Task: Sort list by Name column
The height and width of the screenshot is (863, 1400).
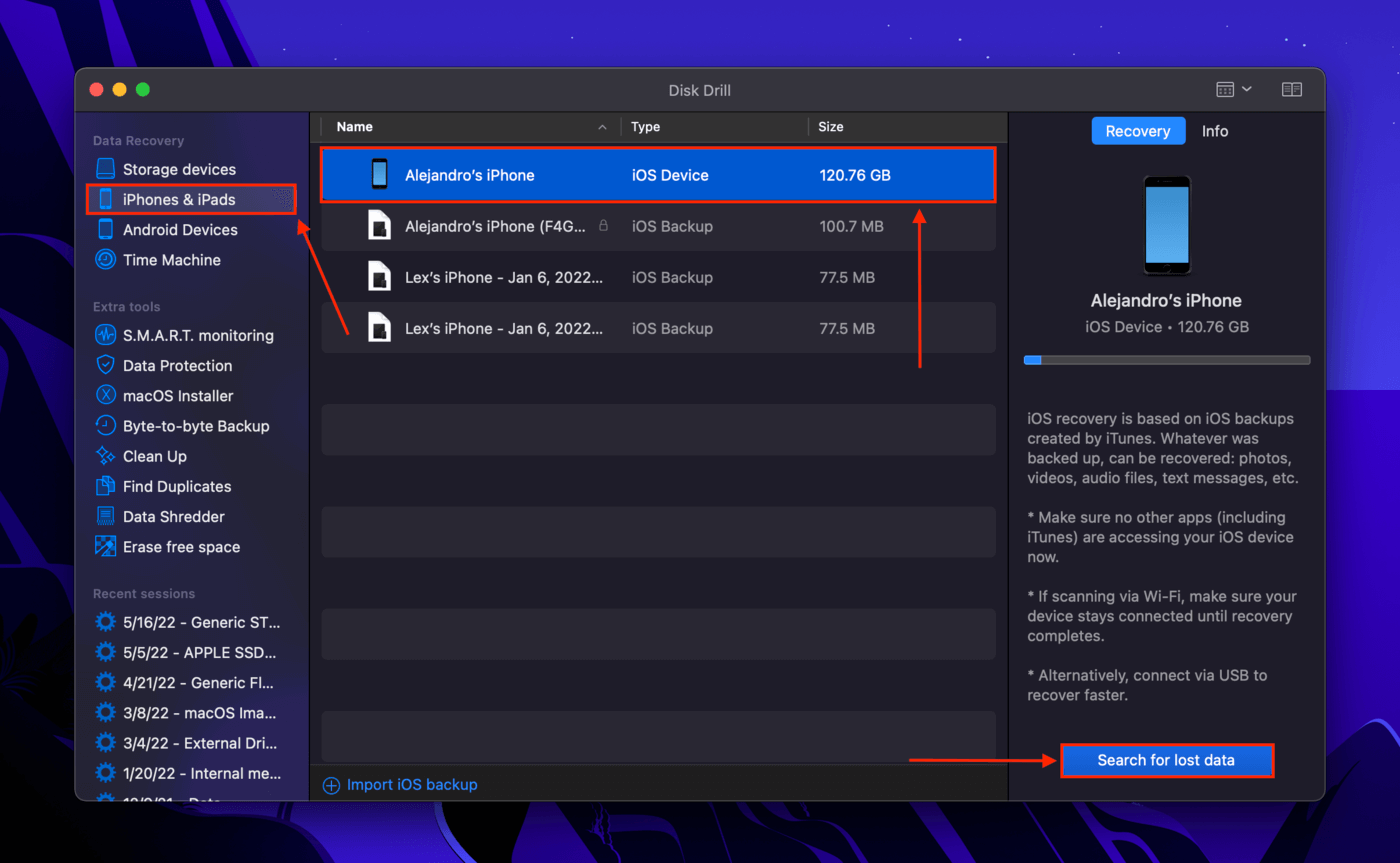Action: tap(471, 127)
